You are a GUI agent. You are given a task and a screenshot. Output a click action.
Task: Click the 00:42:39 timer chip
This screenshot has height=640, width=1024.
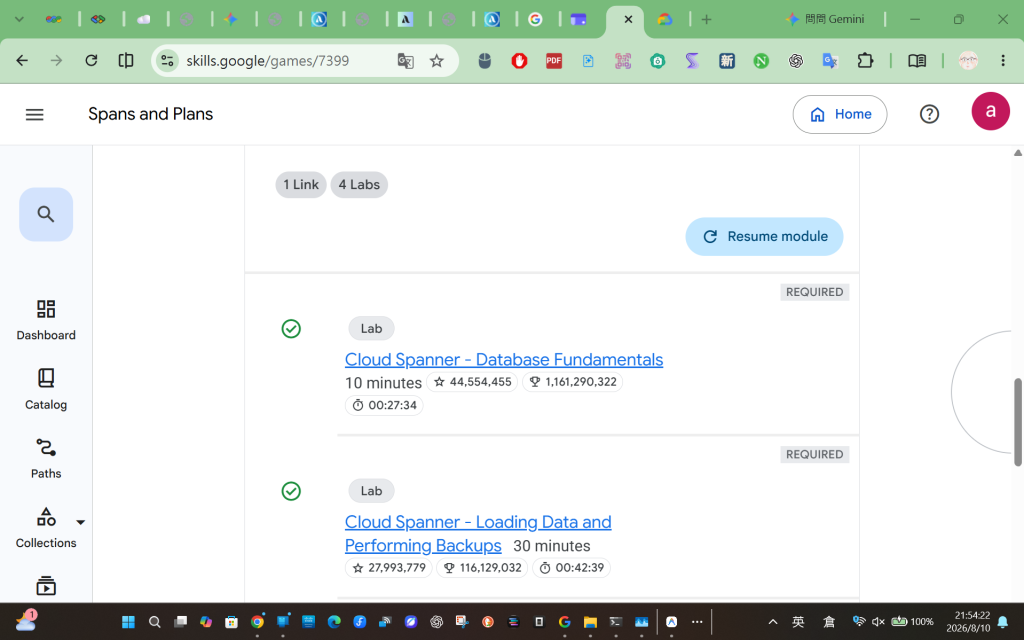[x=571, y=568]
